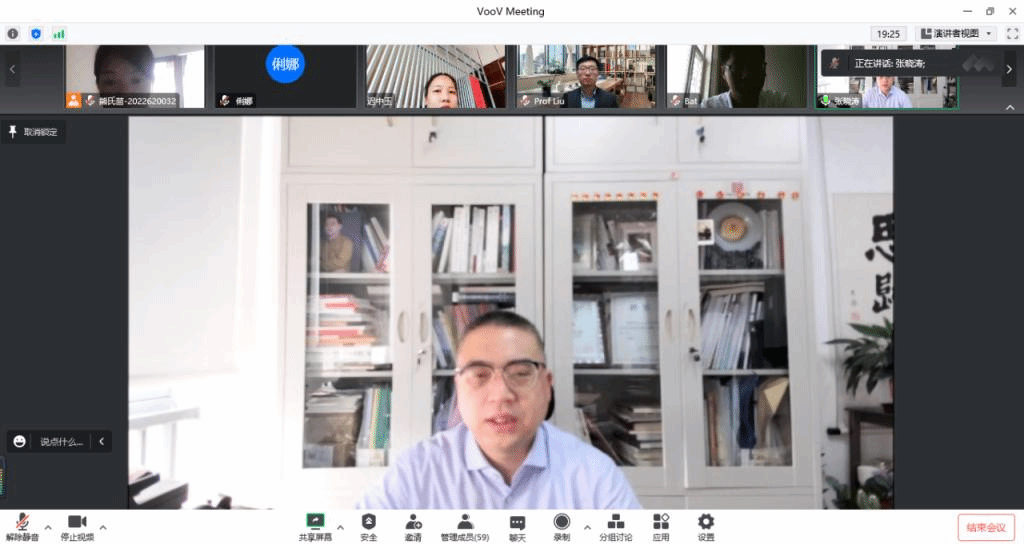Viewport: 1024px width, 544px height.
Task: Click the invite participants icon
Action: pos(413,526)
